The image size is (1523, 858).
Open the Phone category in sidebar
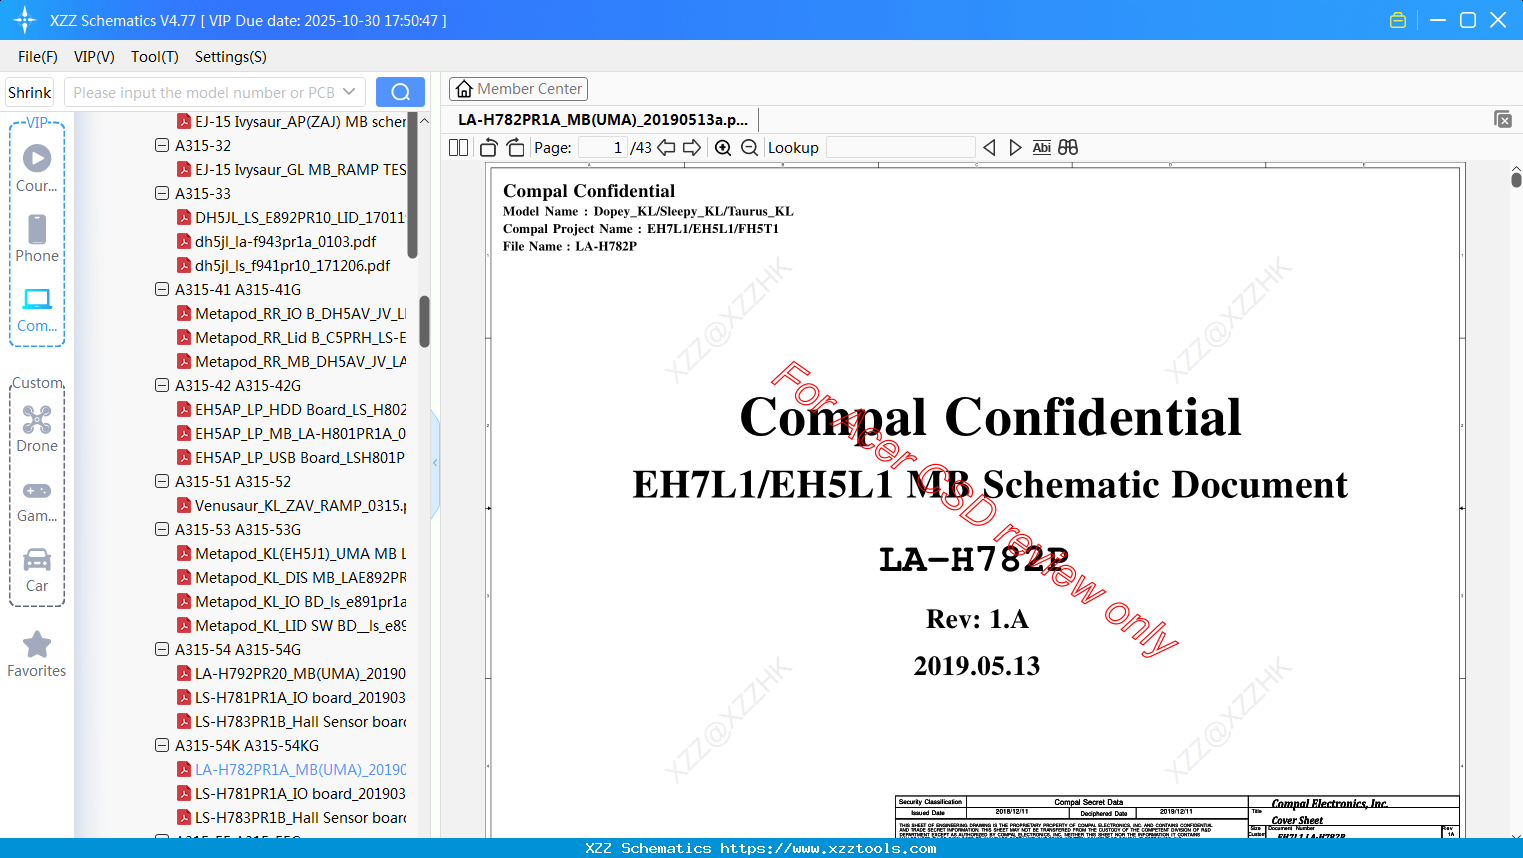(x=37, y=238)
